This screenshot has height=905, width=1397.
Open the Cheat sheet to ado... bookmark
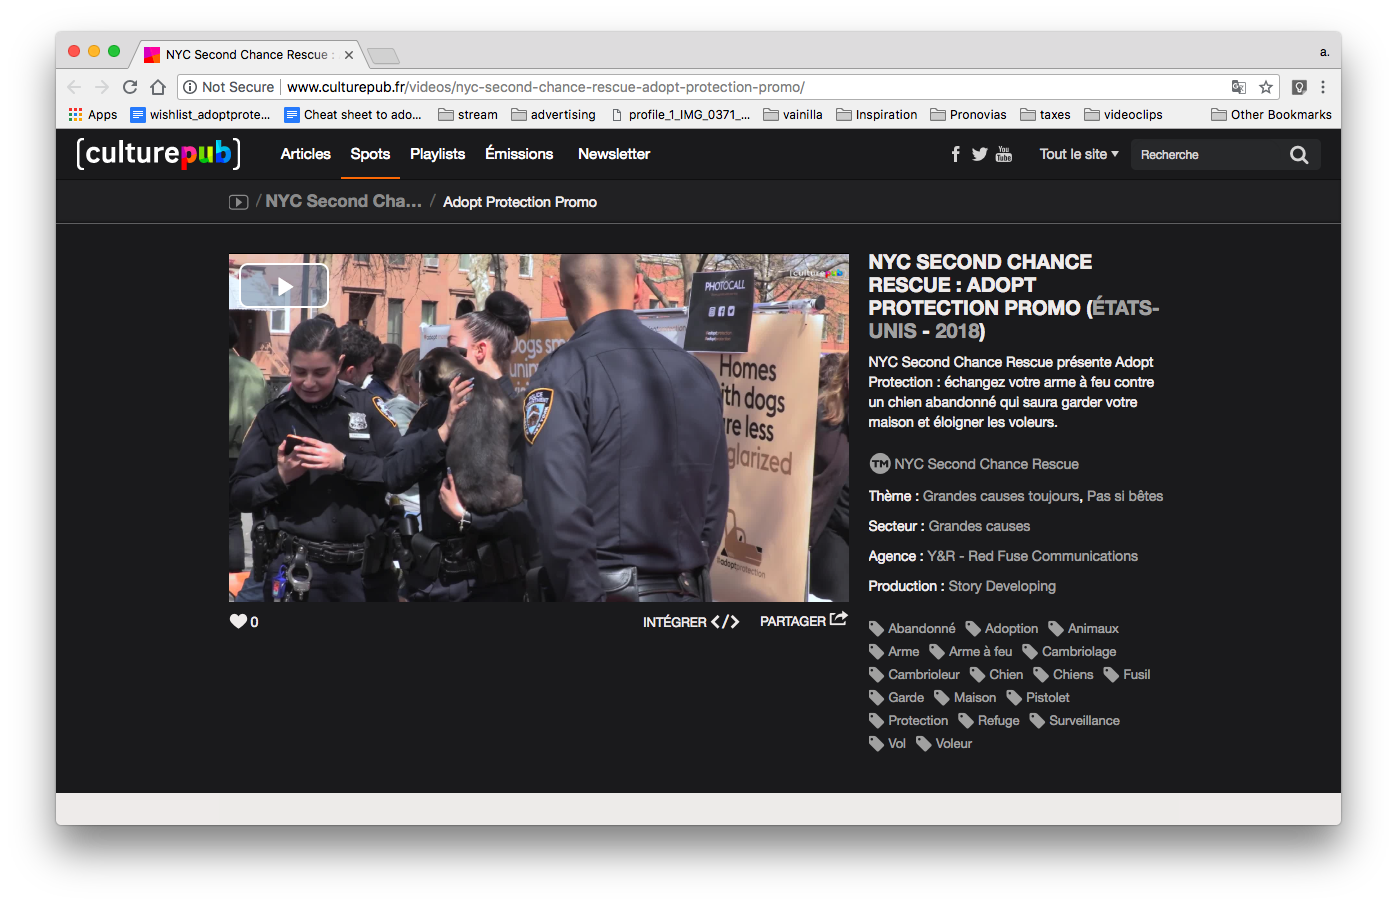point(353,115)
